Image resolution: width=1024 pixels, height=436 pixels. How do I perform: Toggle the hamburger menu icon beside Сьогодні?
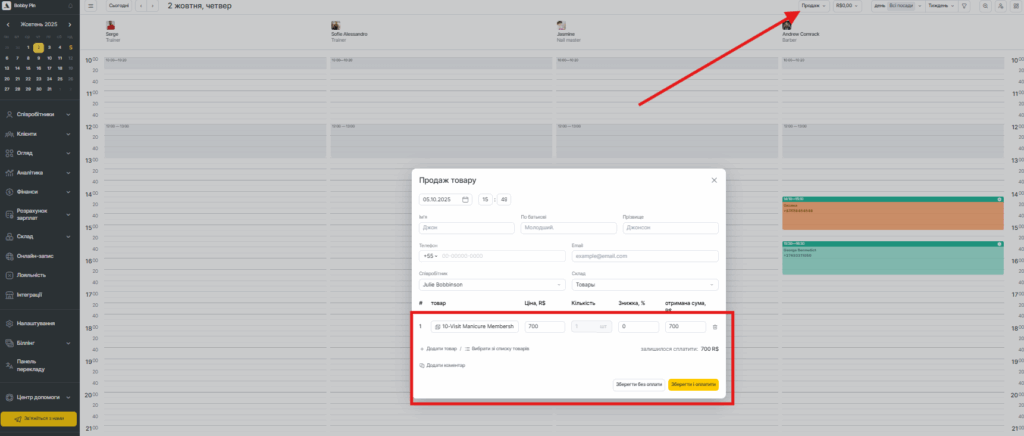click(x=91, y=6)
